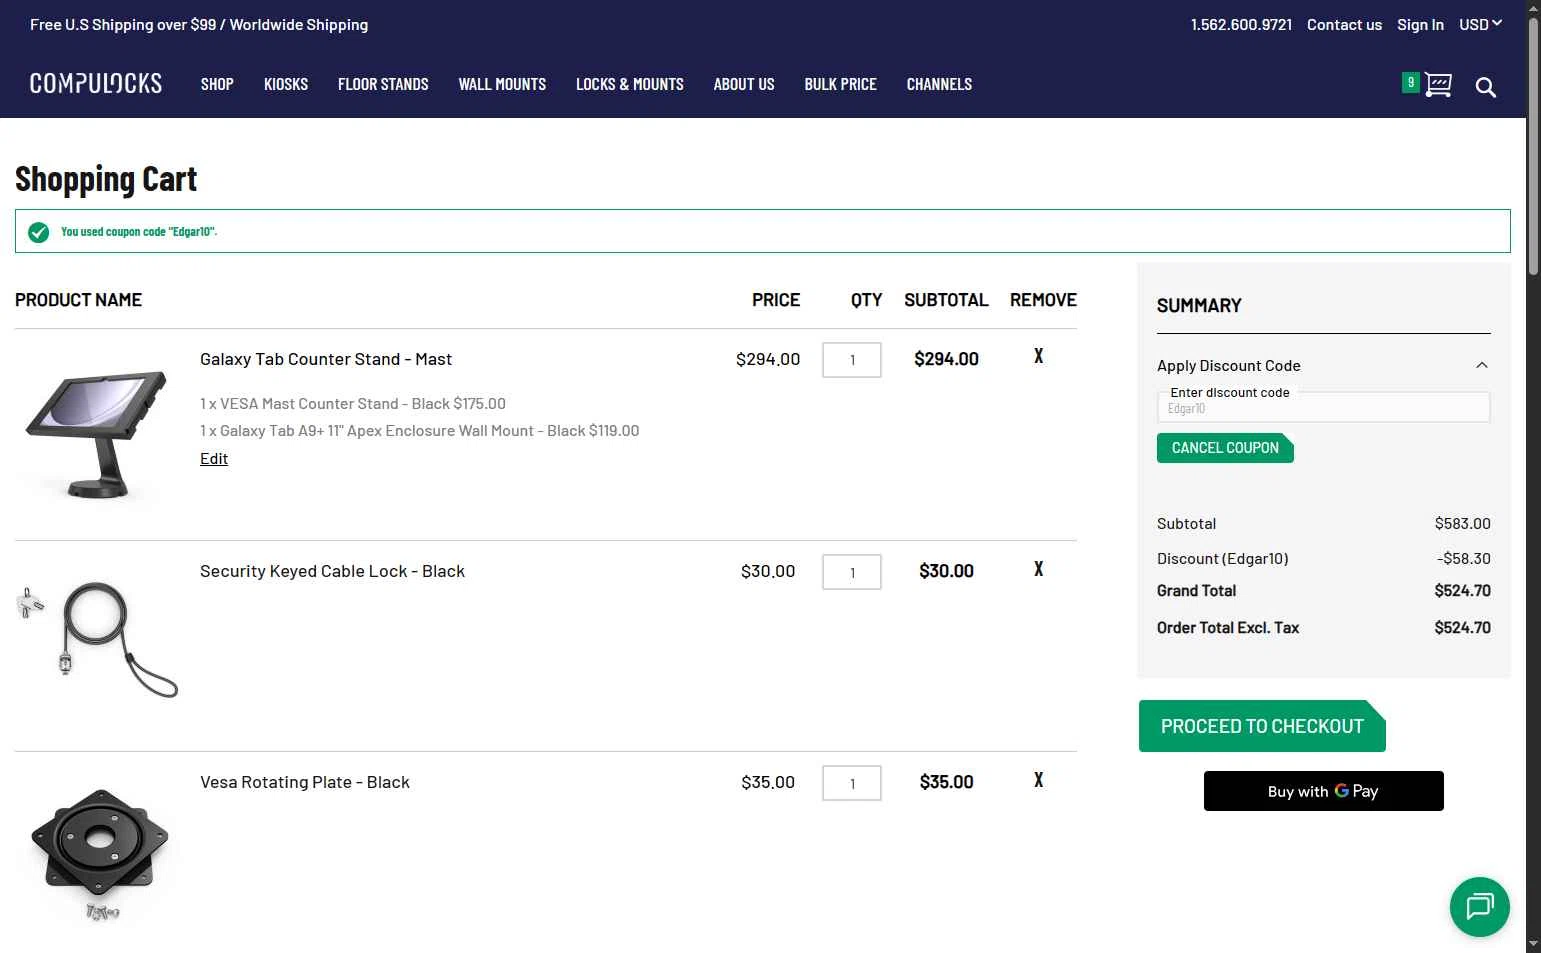Open Security Keyed Cable Lock - Black product

(x=332, y=571)
